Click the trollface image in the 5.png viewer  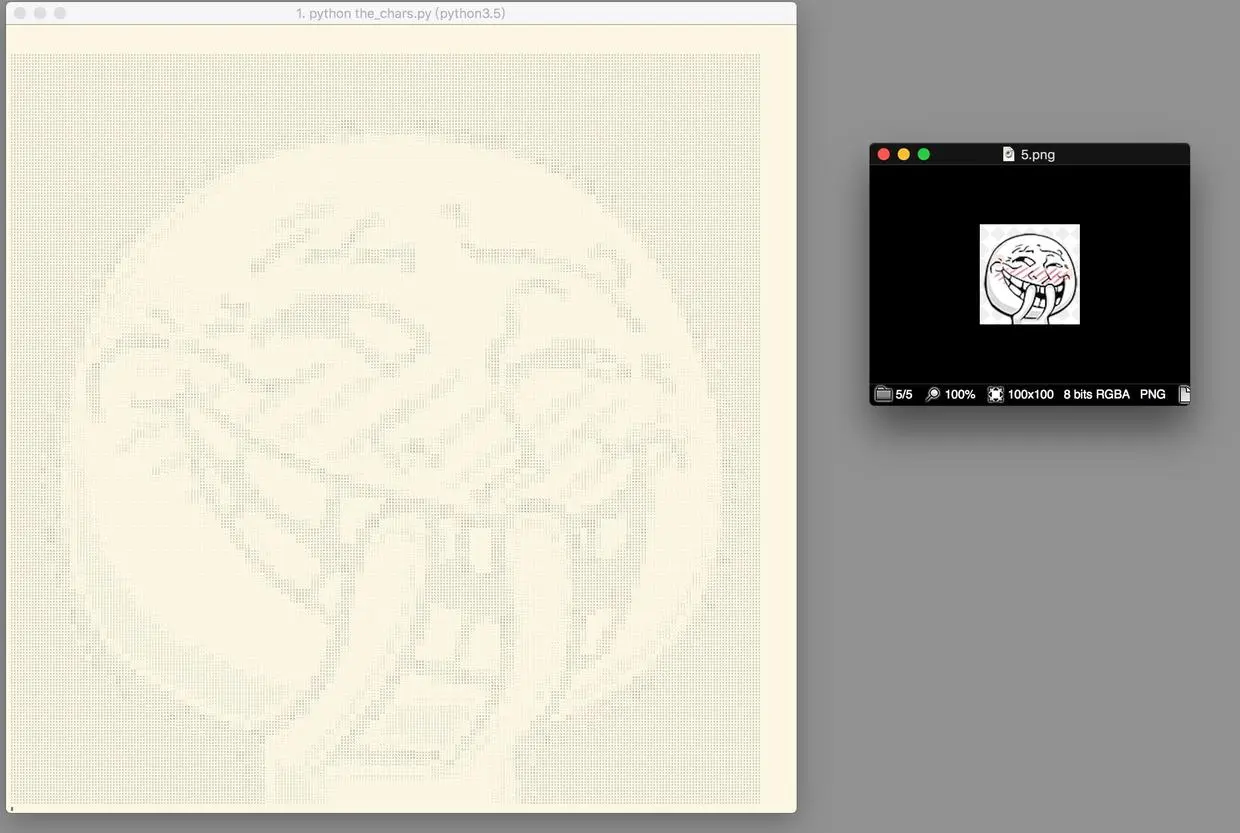click(1029, 274)
